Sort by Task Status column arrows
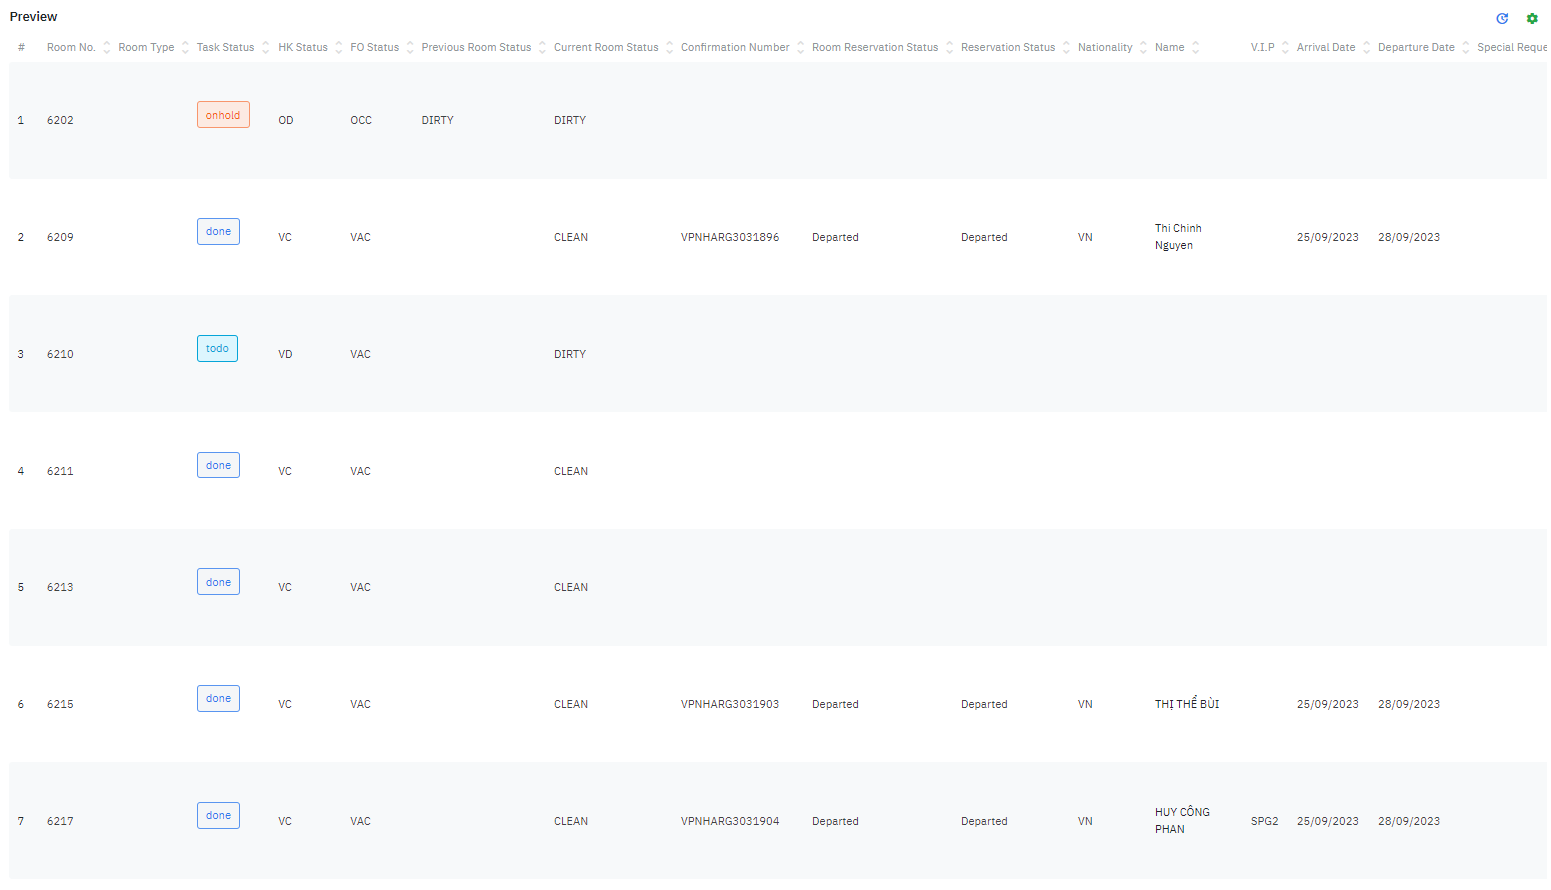Image resolution: width=1551 pixels, height=890 pixels. point(266,48)
